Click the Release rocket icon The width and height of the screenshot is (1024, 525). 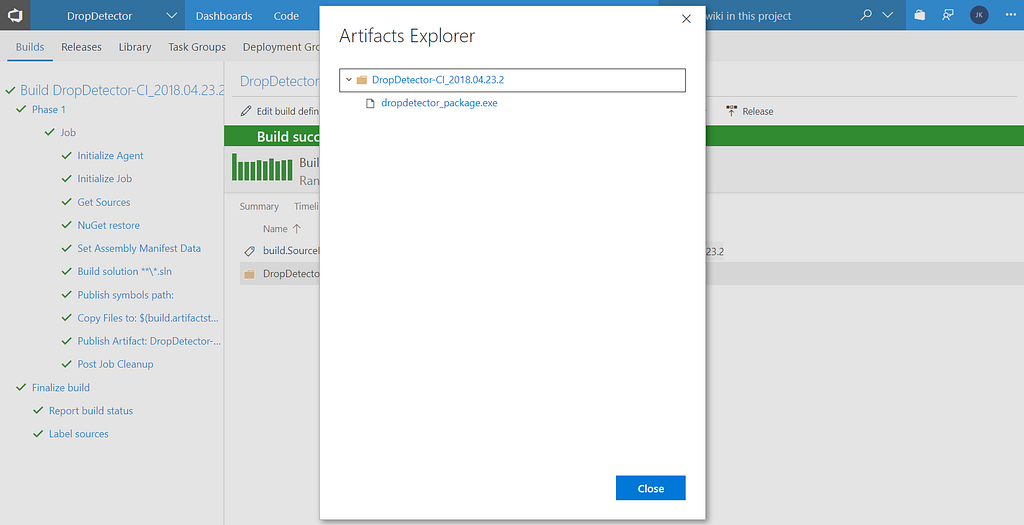click(731, 111)
